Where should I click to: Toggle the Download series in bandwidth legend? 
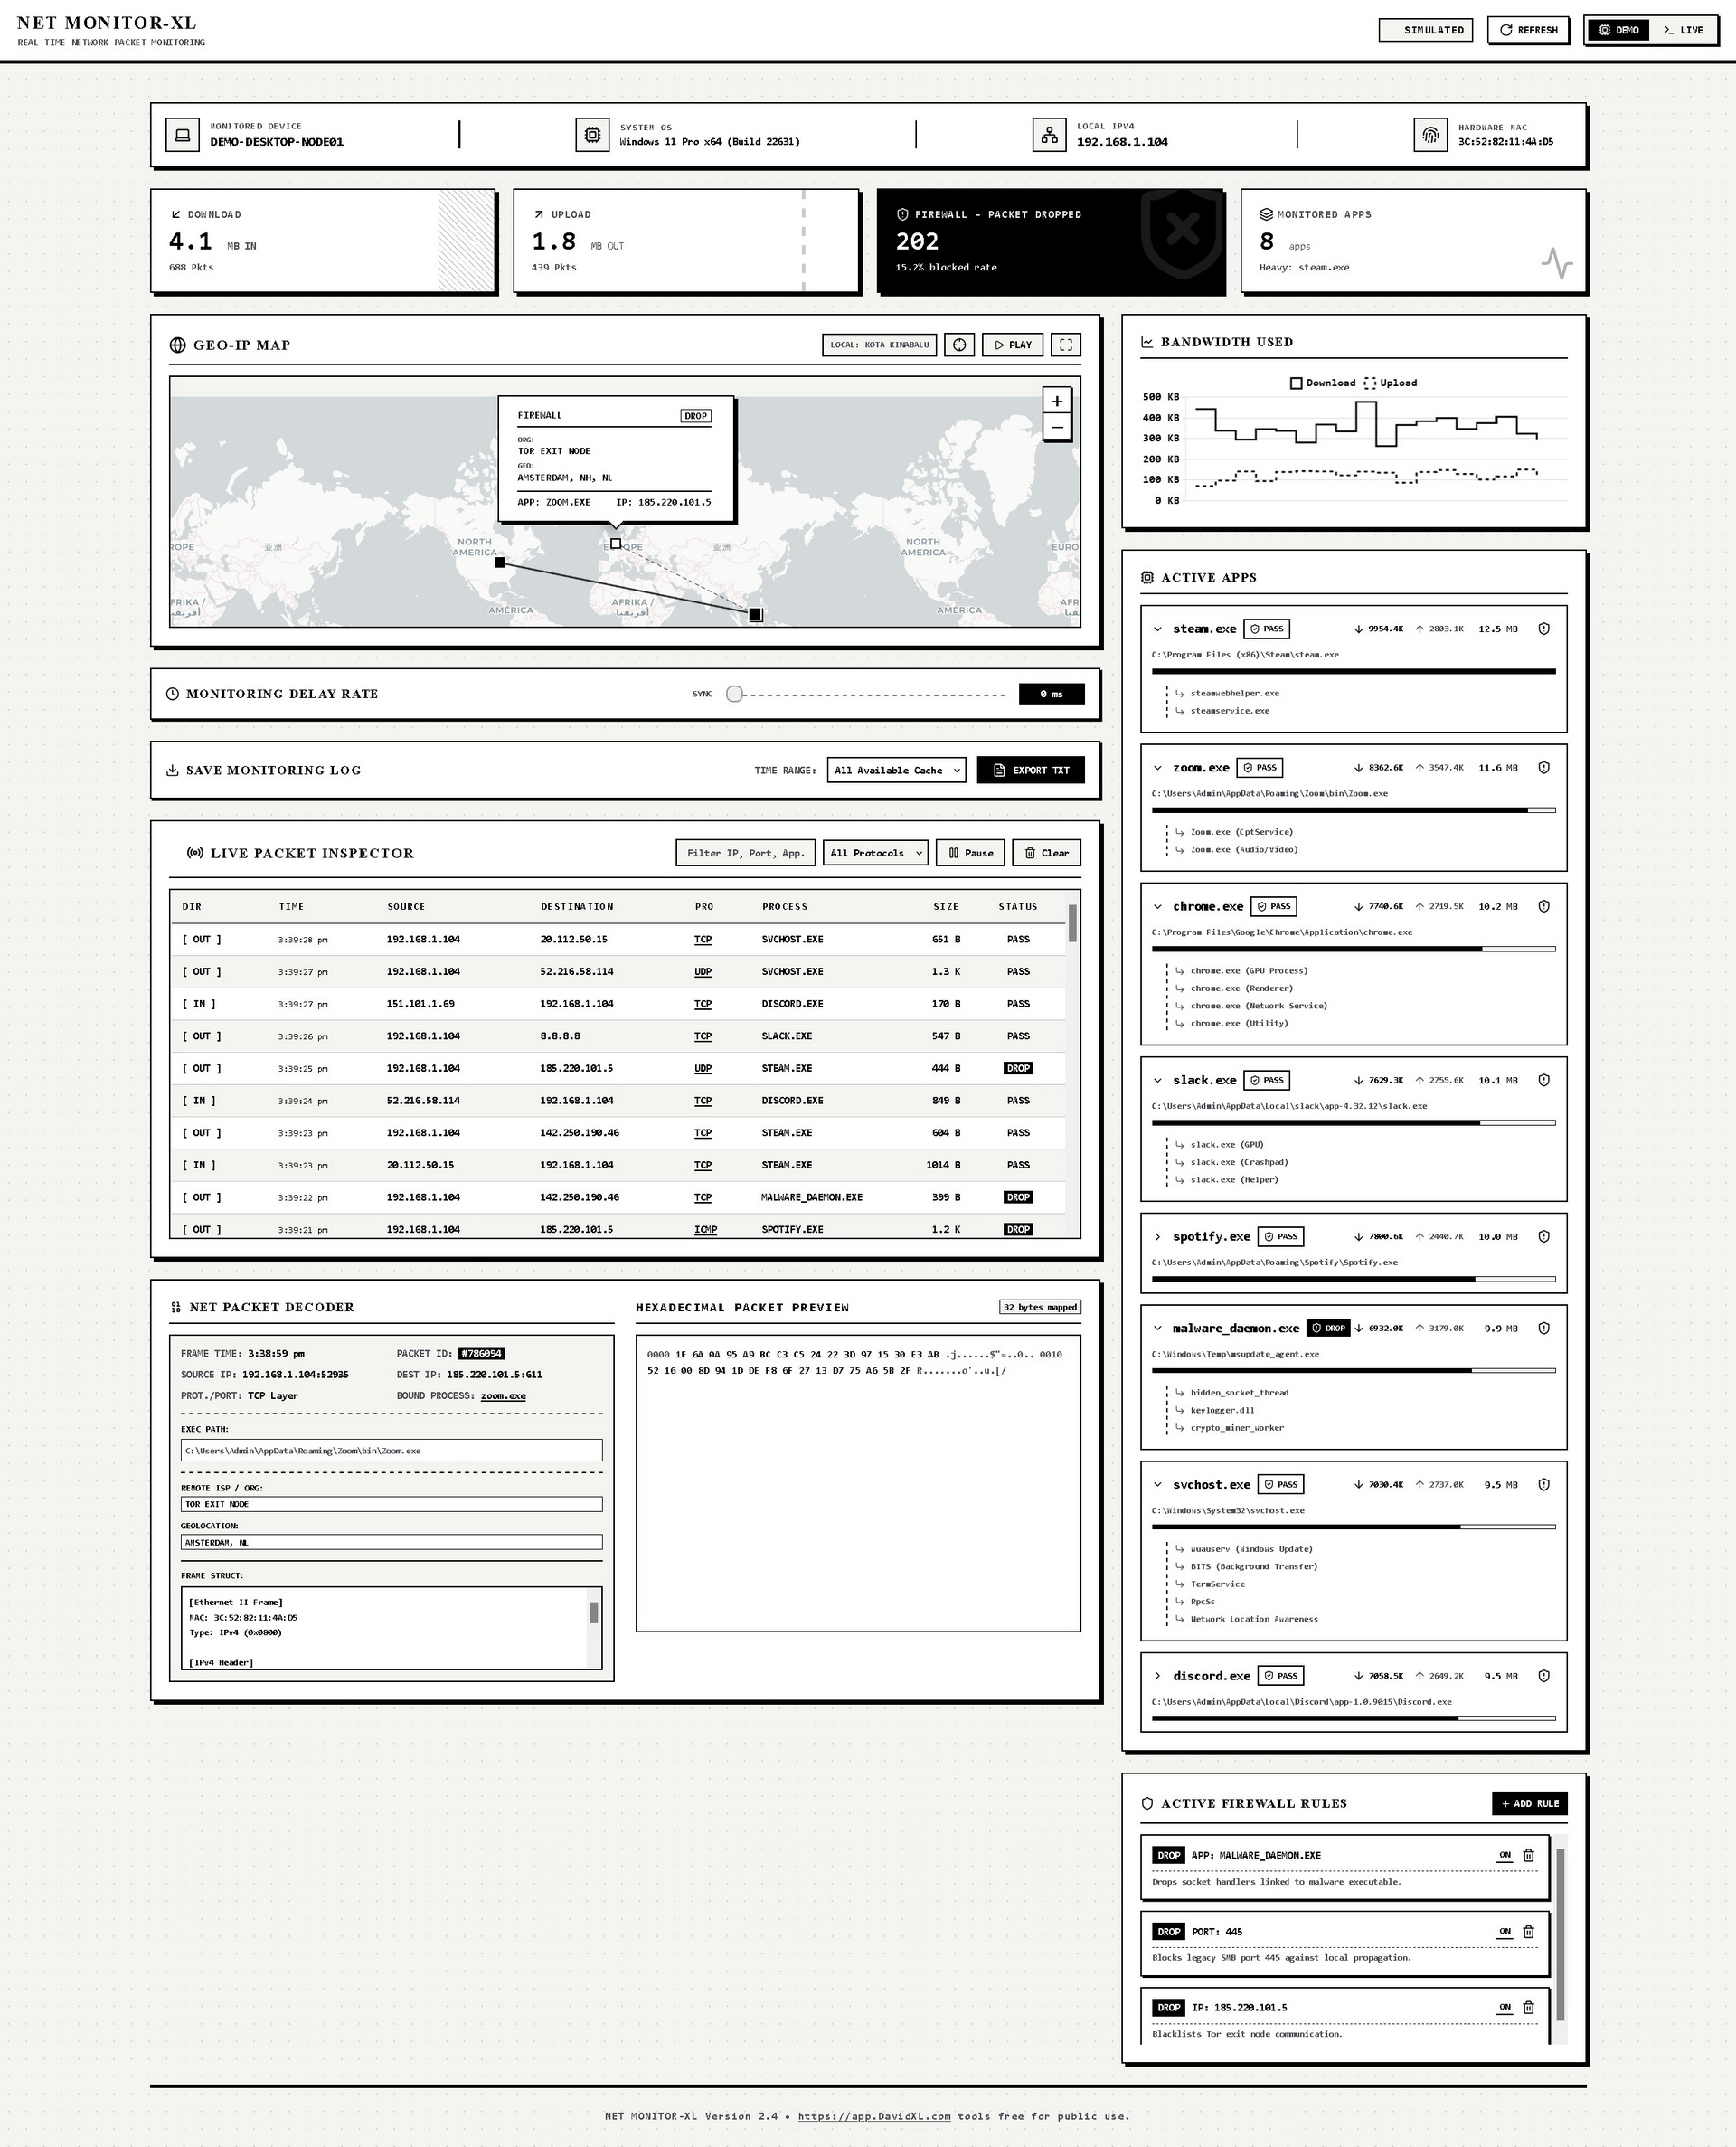[1323, 383]
